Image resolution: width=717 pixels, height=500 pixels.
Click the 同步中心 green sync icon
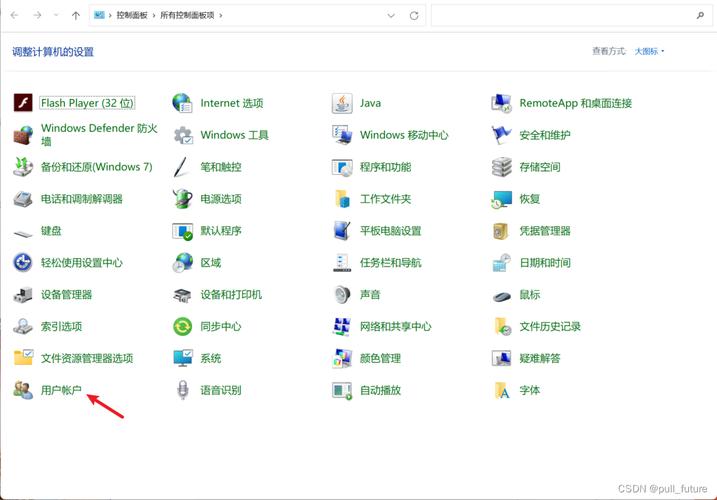pos(182,327)
